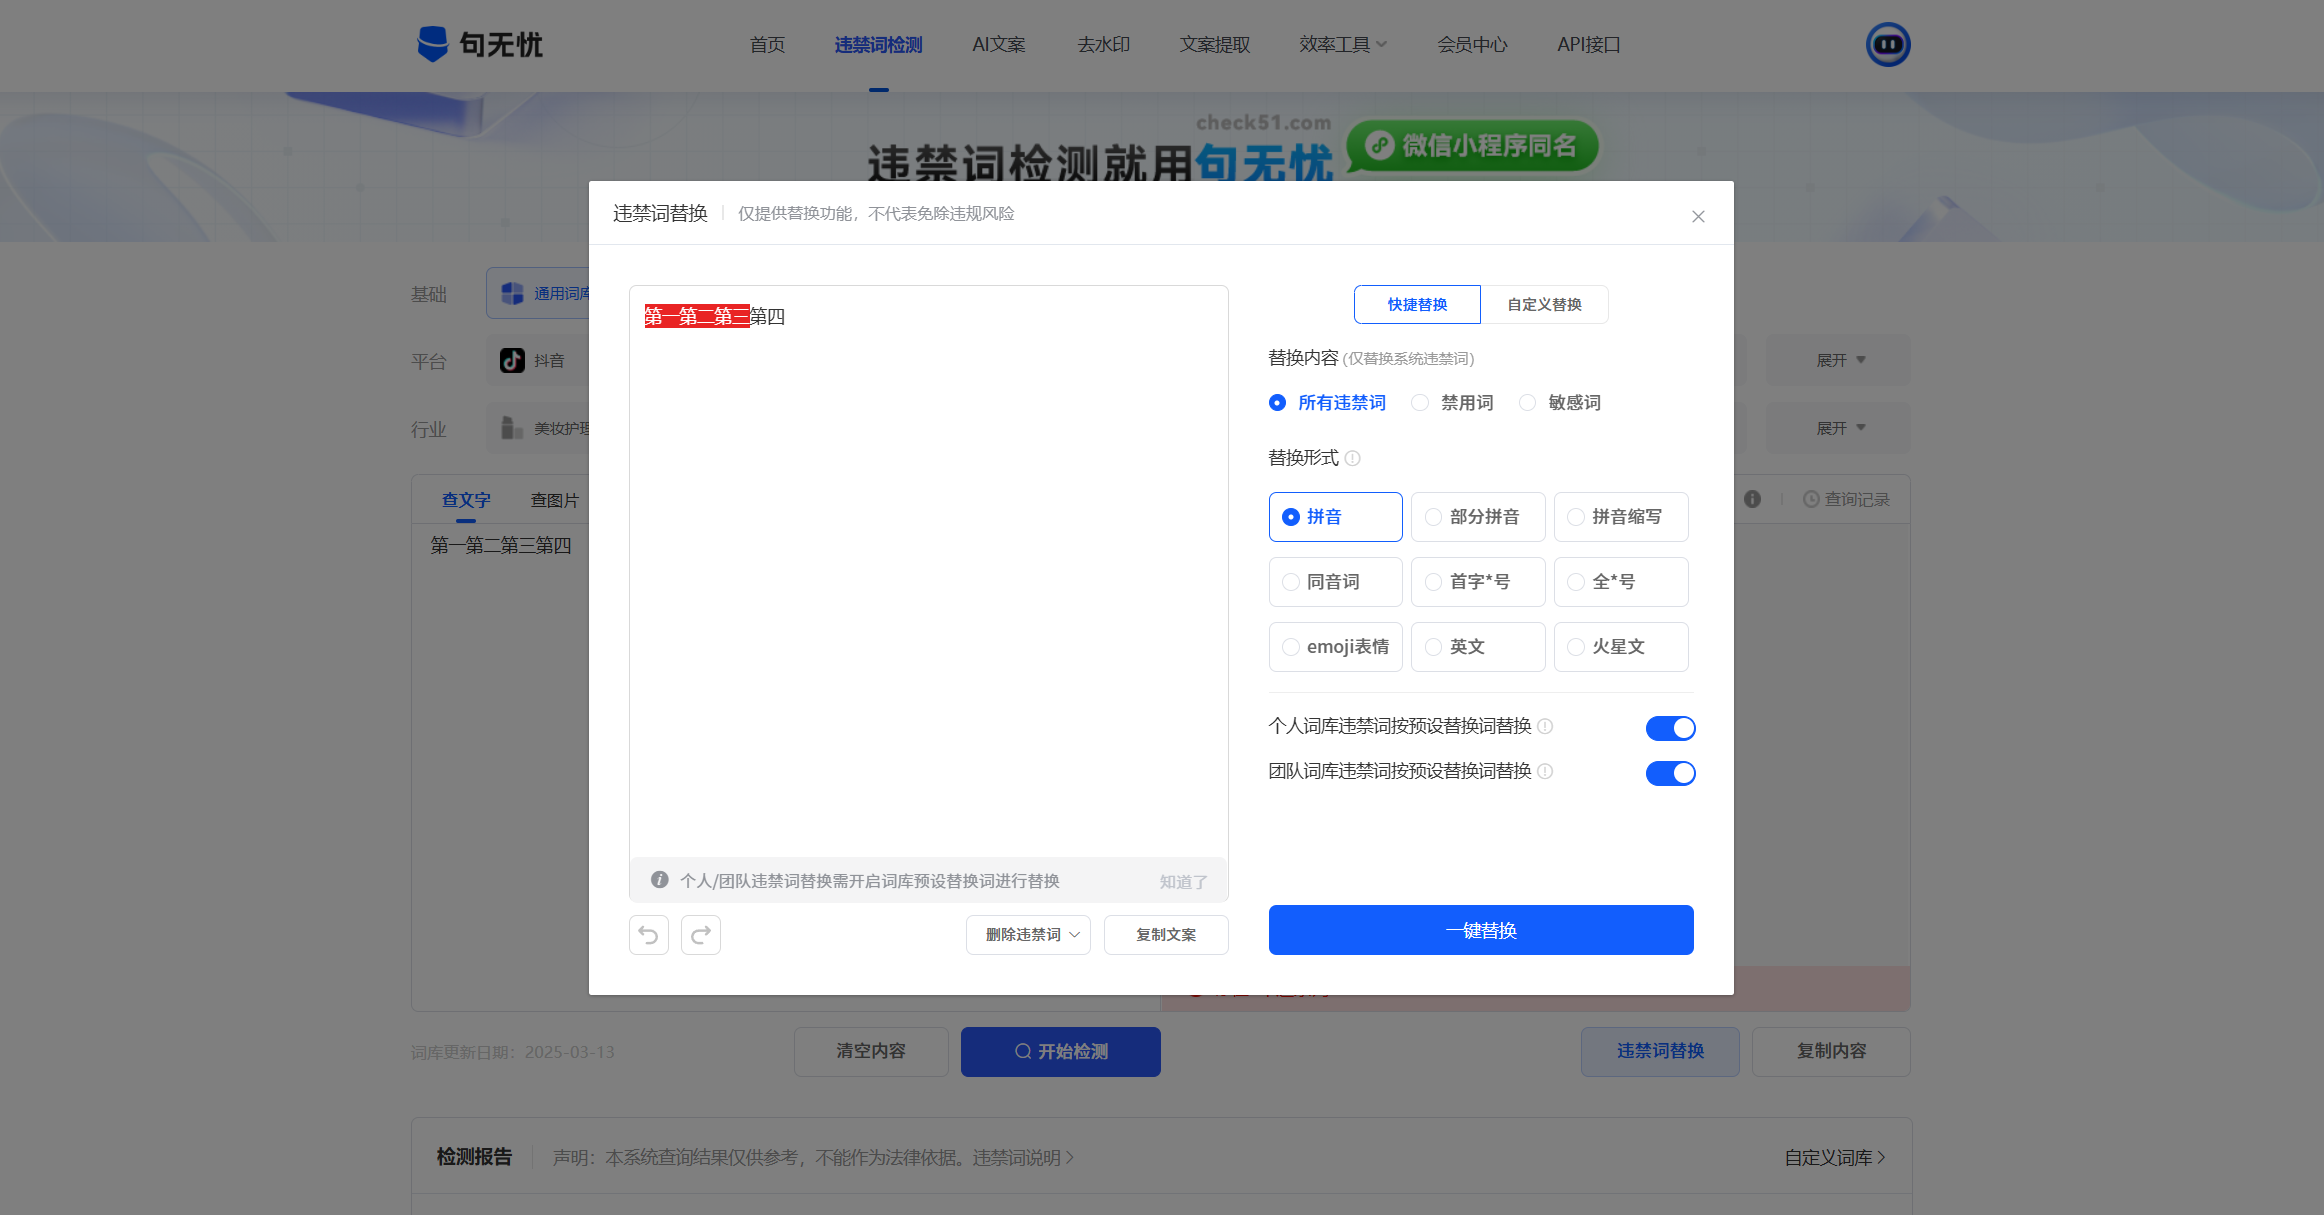Open the 删除违禁词 dropdown

coord(1027,935)
